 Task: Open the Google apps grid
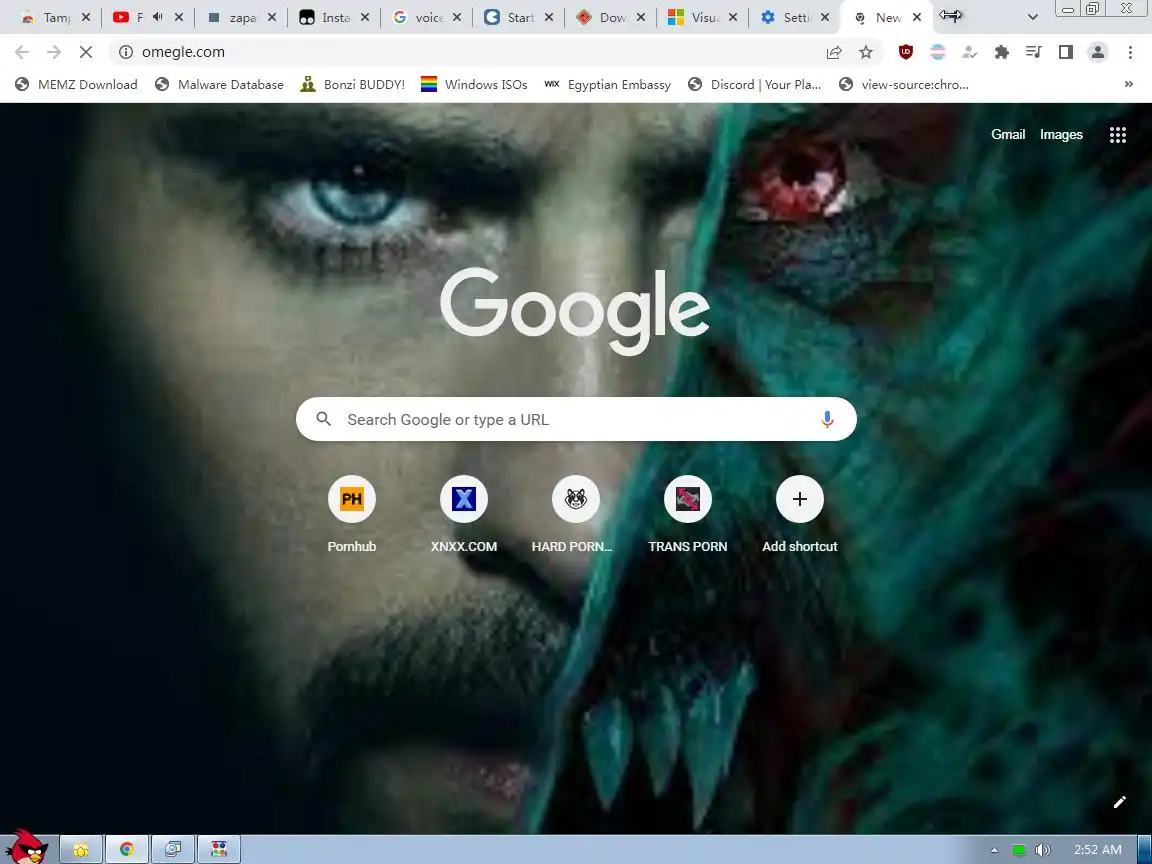point(1117,134)
